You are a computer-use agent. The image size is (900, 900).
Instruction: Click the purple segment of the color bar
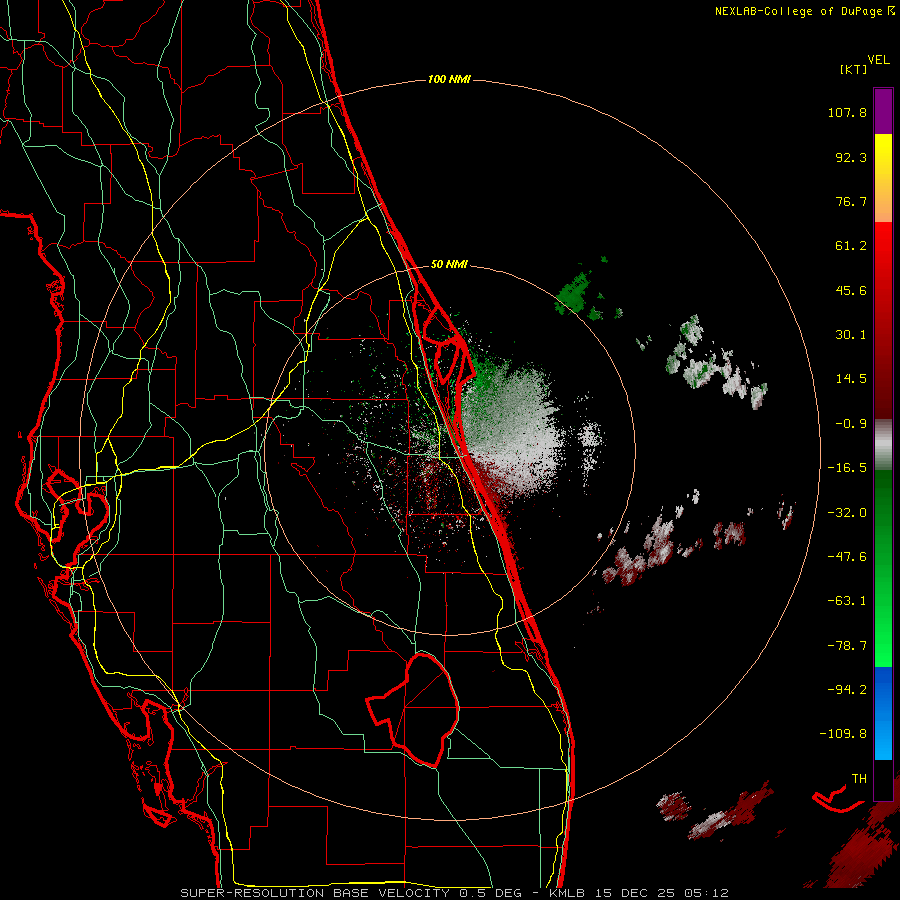tap(883, 111)
